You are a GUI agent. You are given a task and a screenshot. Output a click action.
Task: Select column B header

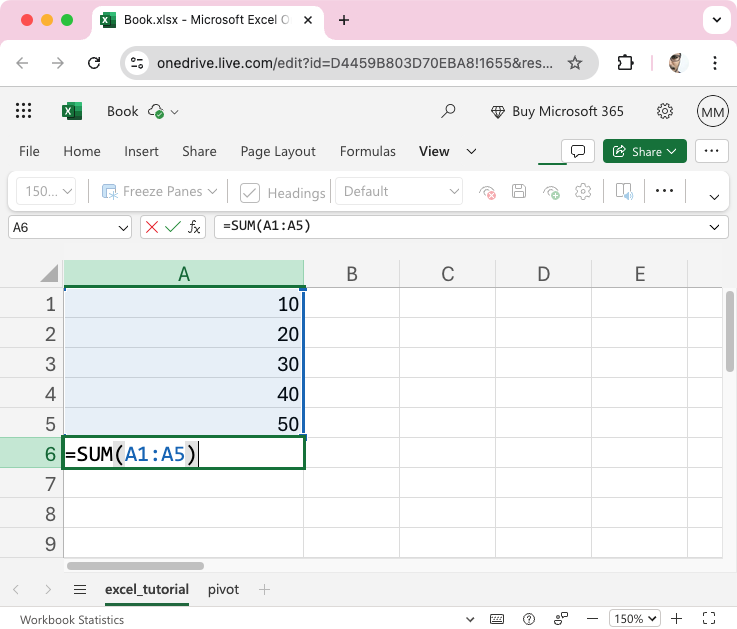pos(352,274)
